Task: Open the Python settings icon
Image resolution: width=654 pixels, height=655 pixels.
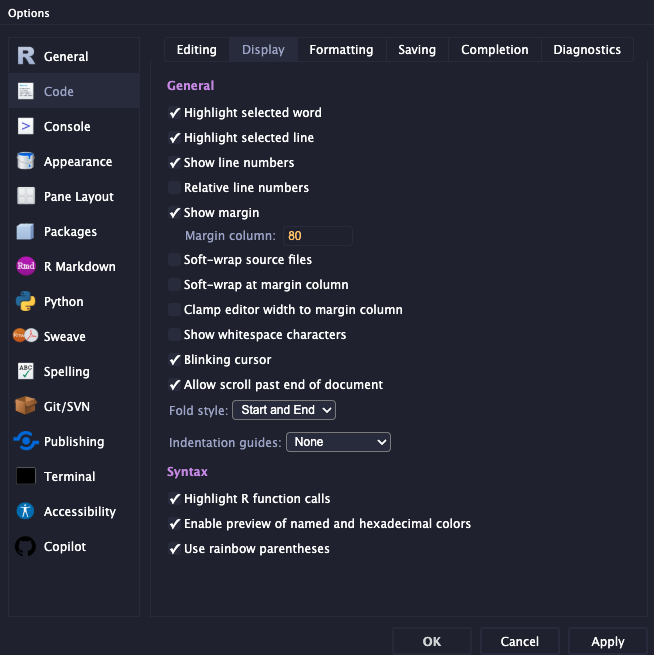Action: [x=26, y=302]
